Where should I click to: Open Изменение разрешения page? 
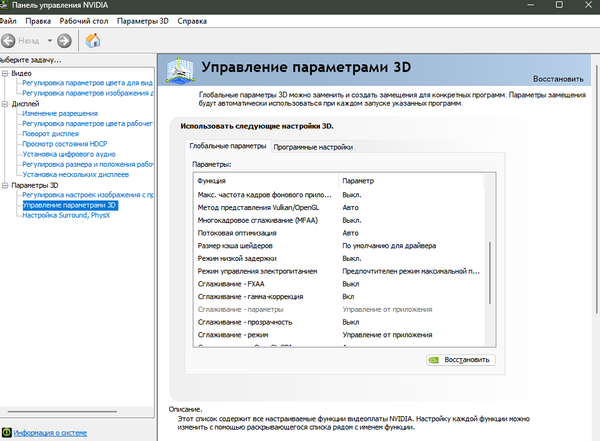[x=60, y=113]
